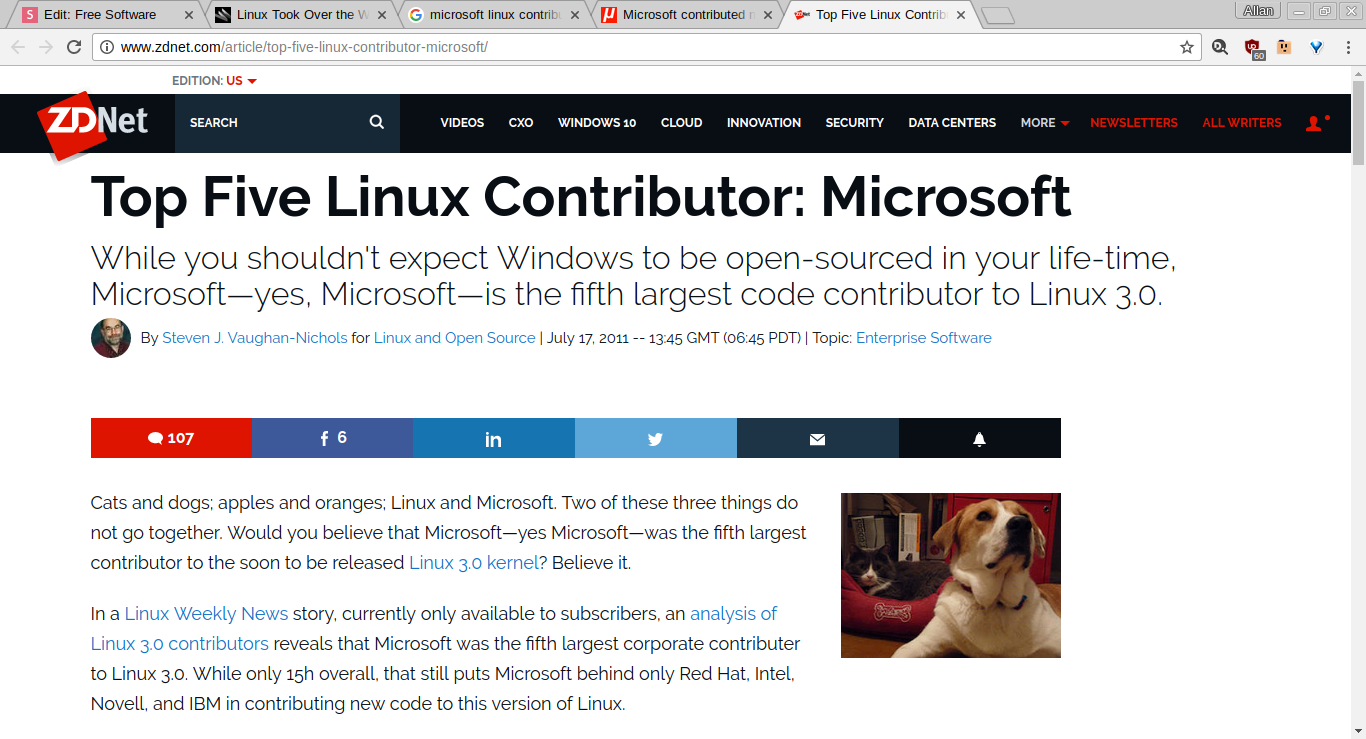Screen dimensions: 1366x739
Task: Open the CLOUD nav item
Action: (x=682, y=123)
